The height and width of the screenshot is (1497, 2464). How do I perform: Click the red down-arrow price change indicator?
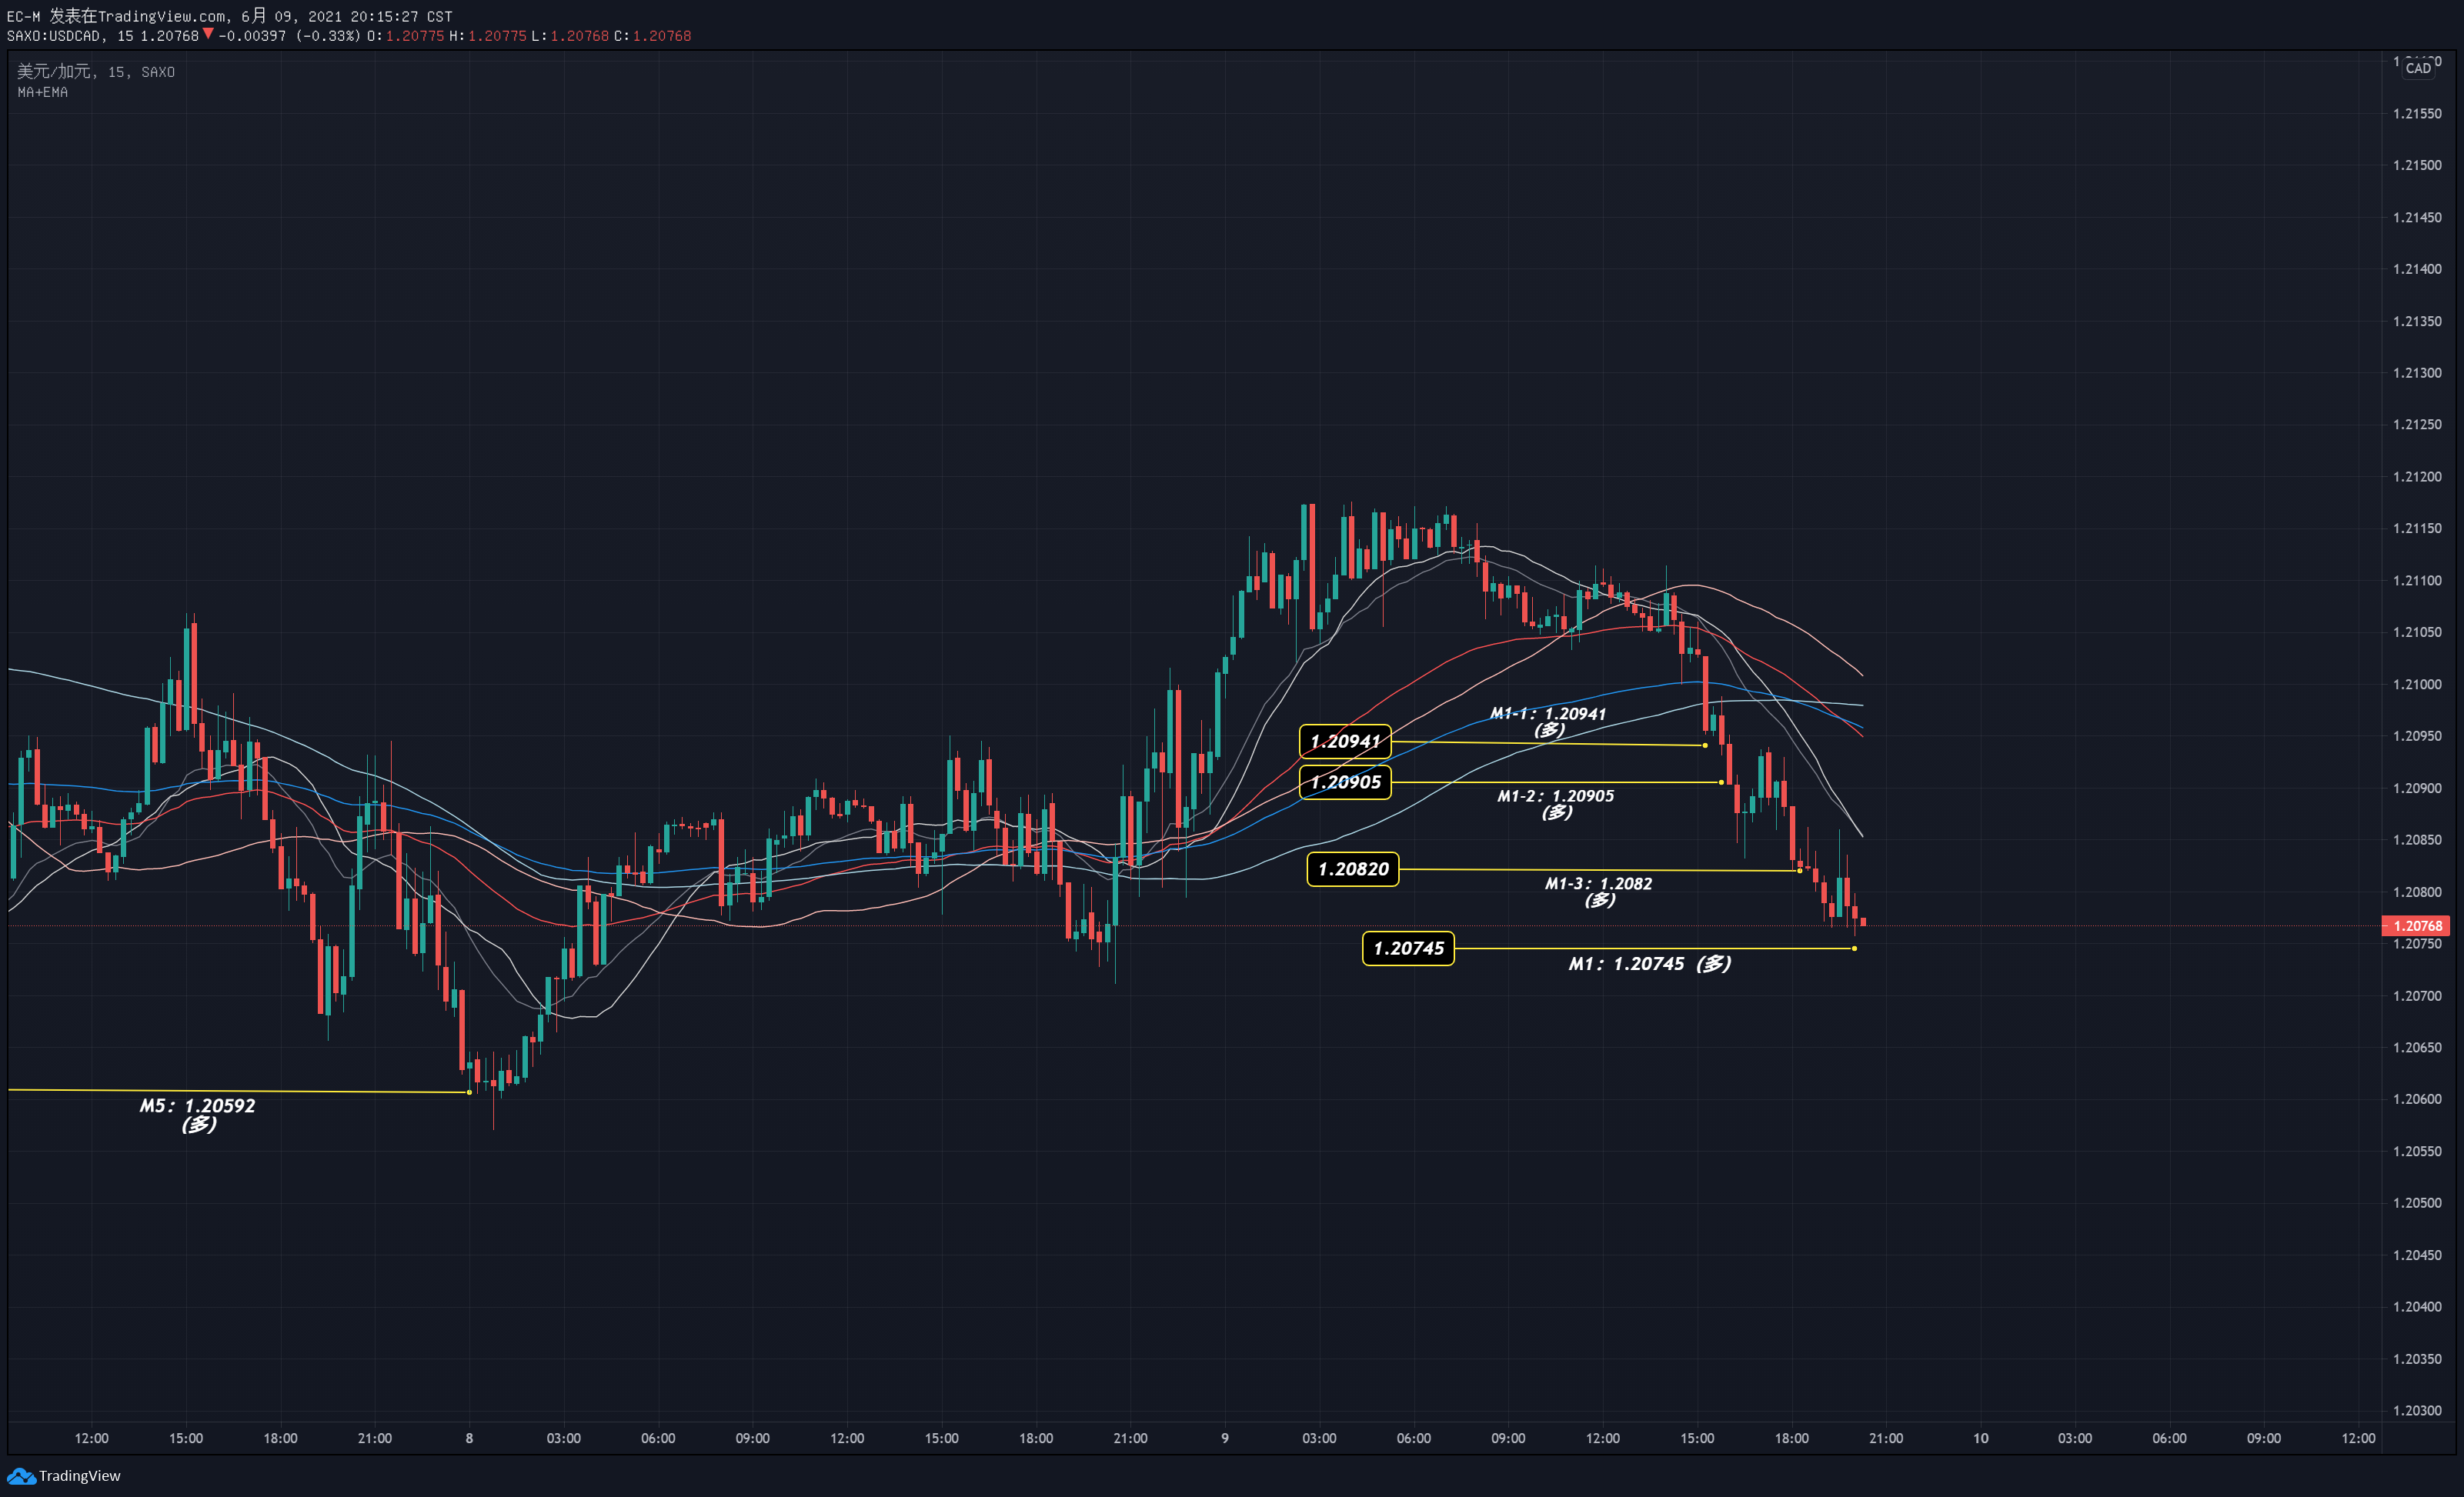click(x=208, y=34)
